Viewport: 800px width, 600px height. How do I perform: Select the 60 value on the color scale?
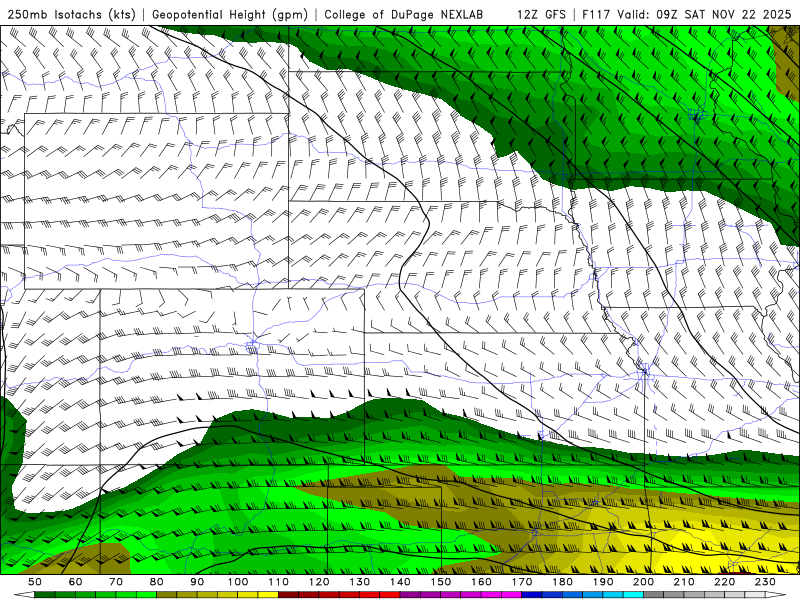75,582
